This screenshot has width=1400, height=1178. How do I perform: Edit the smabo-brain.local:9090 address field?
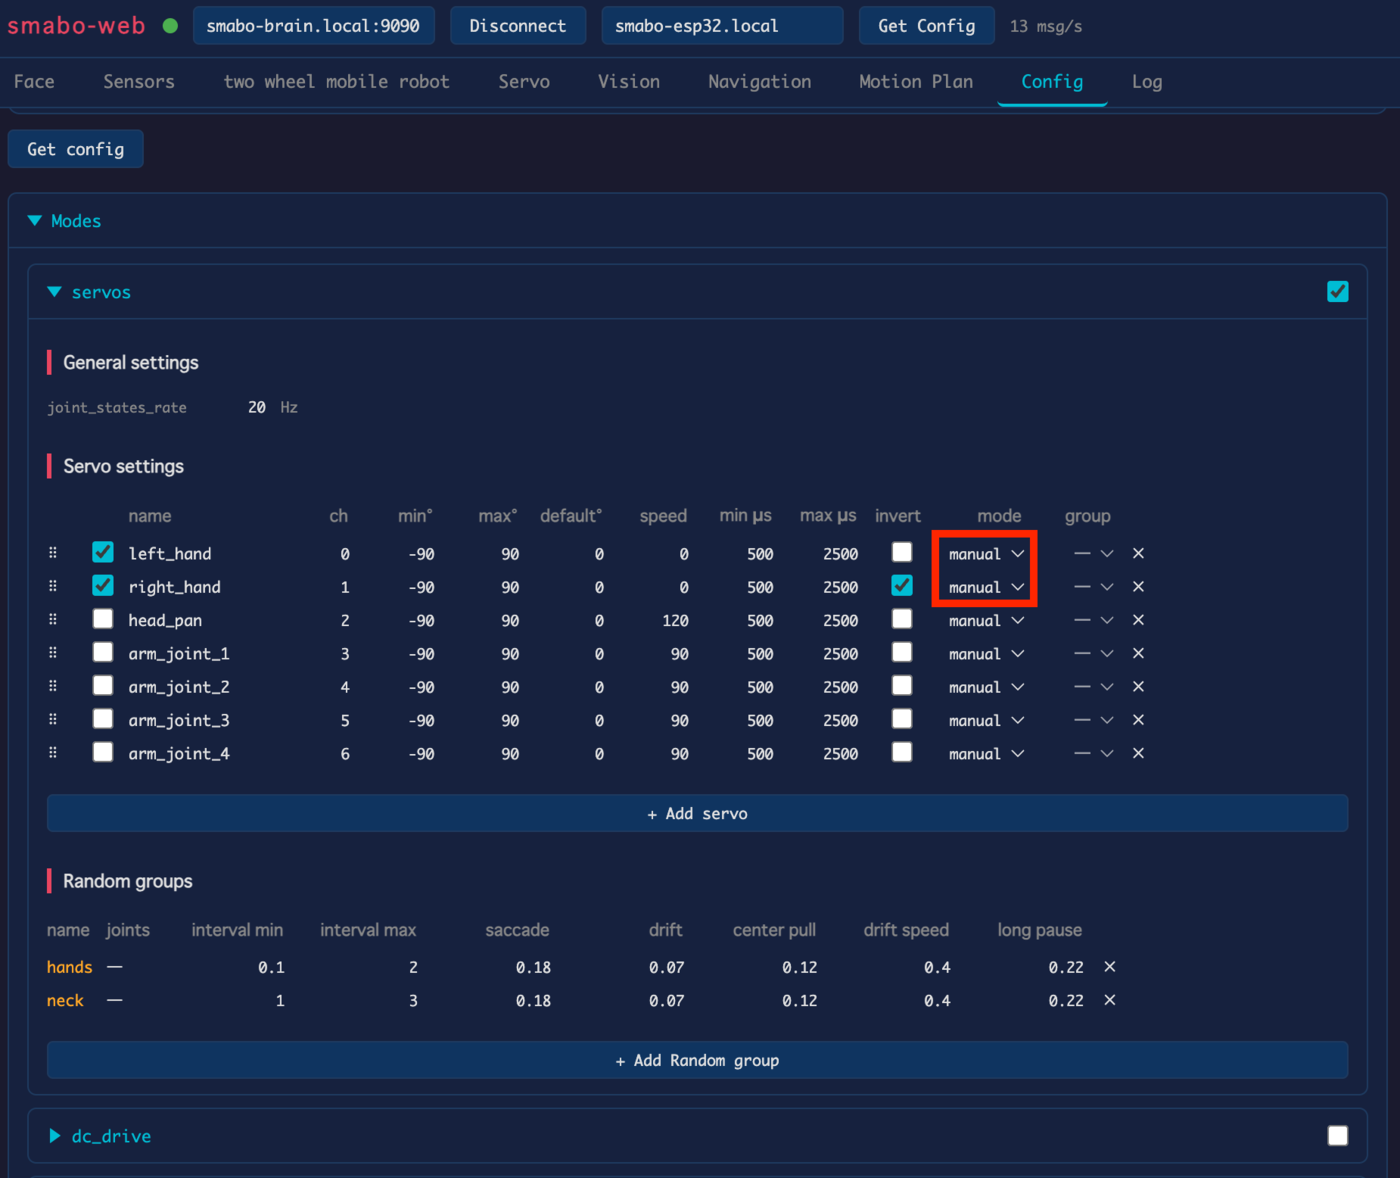314,26
